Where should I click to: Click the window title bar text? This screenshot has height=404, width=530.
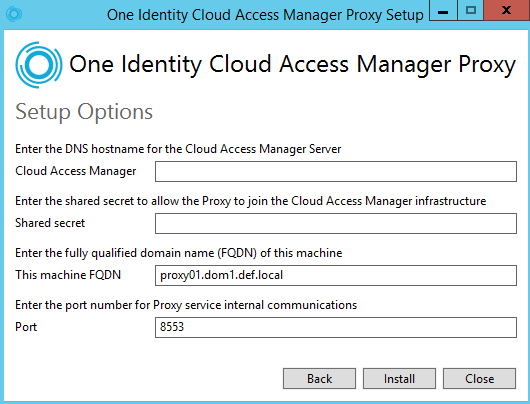click(x=265, y=15)
